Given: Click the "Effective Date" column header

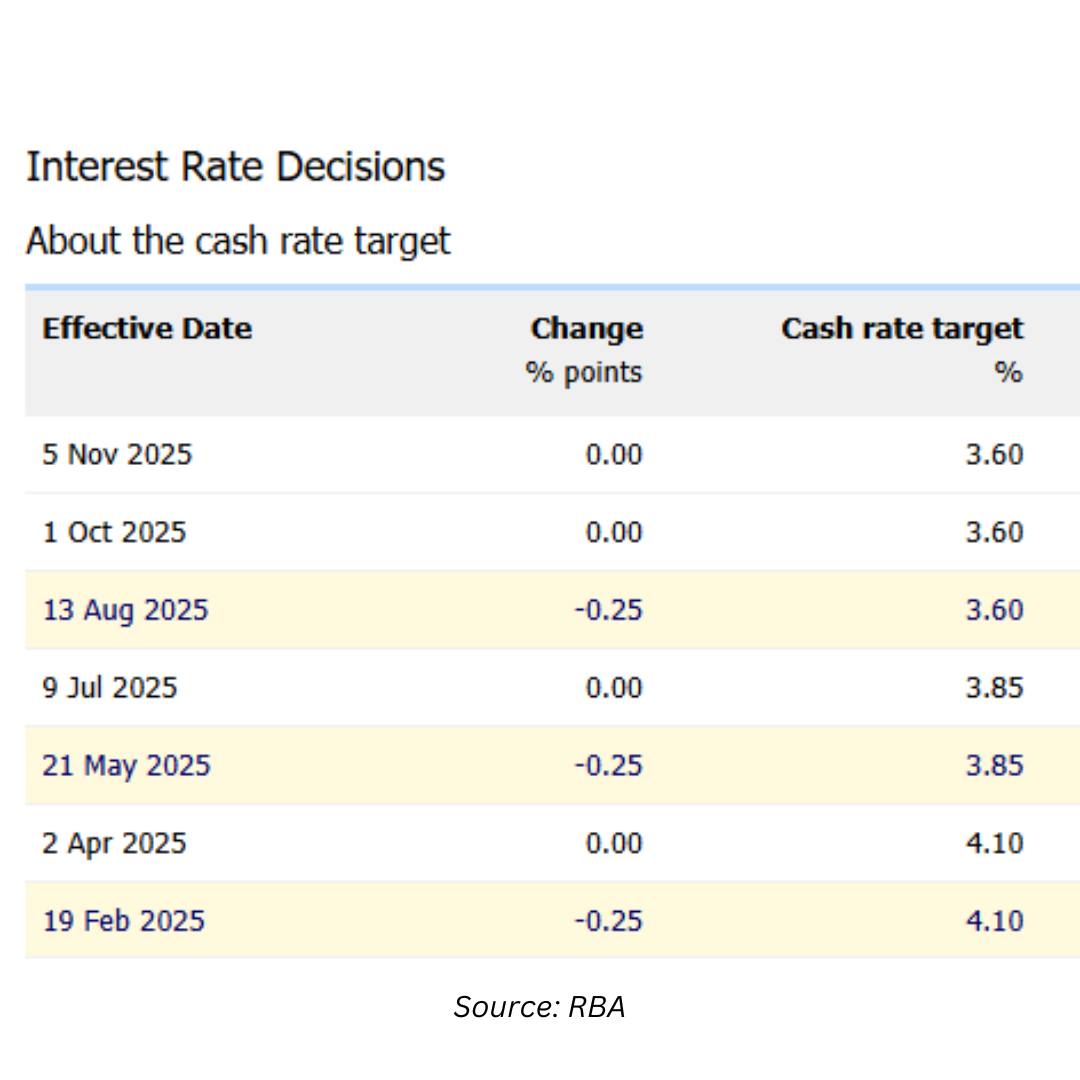Looking at the screenshot, I should [147, 328].
